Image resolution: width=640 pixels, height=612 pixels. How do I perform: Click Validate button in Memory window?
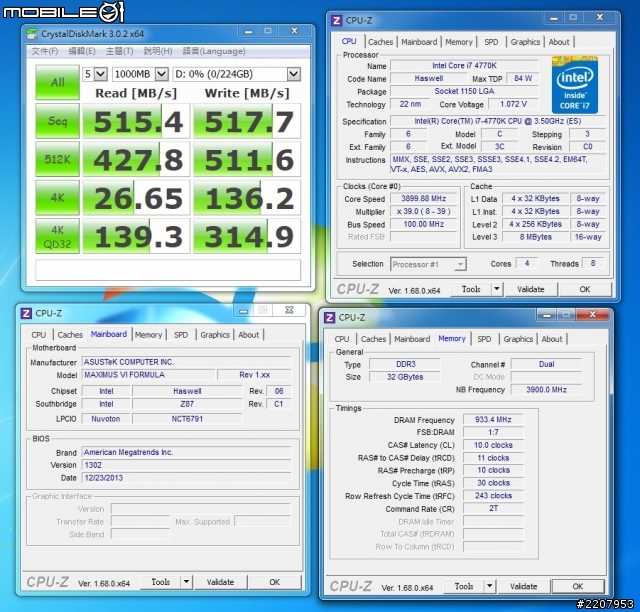click(x=524, y=586)
